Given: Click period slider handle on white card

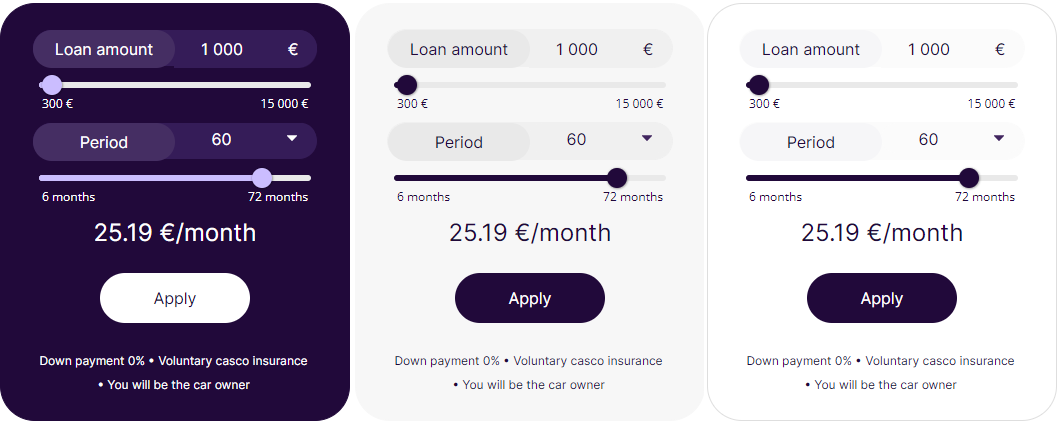Looking at the screenshot, I should [968, 178].
